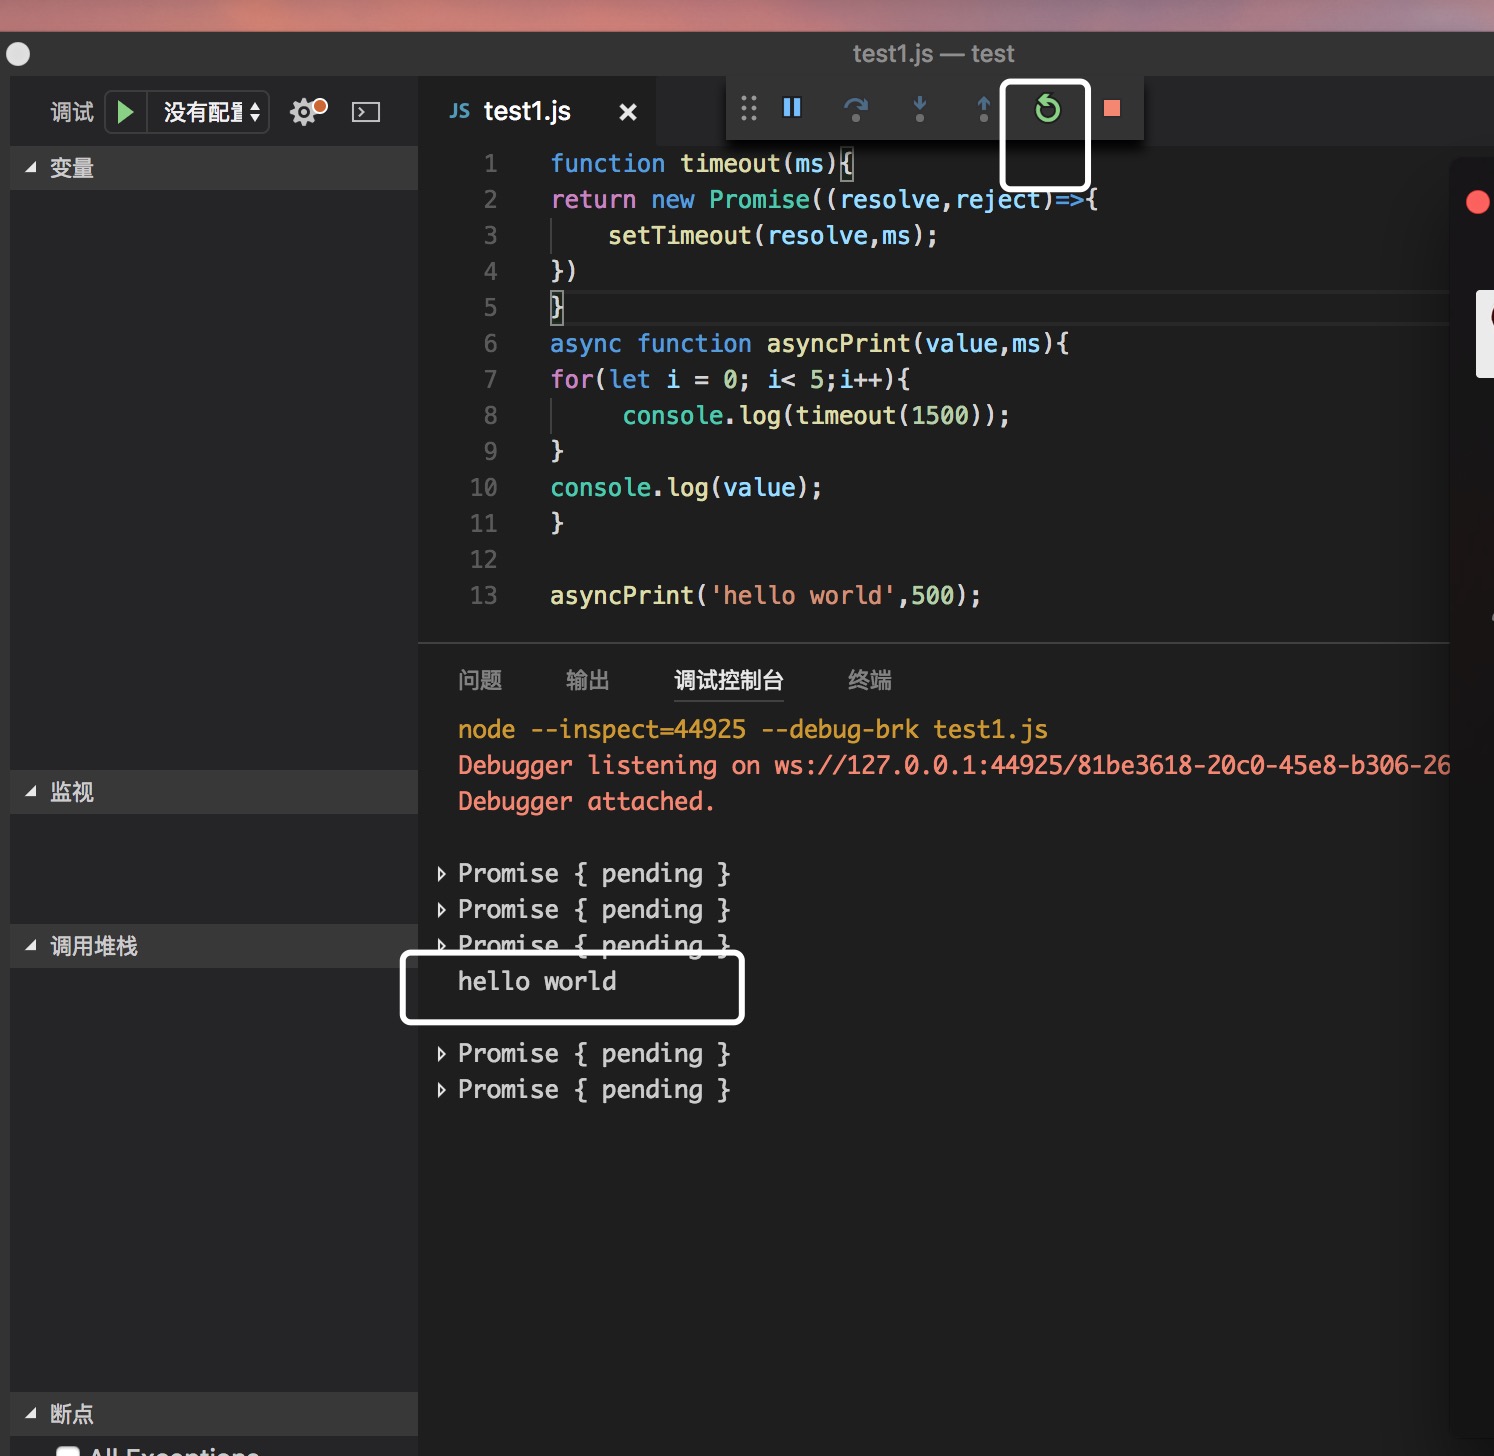This screenshot has height=1456, width=1494.
Task: Stop the debugger
Action: tap(1110, 110)
